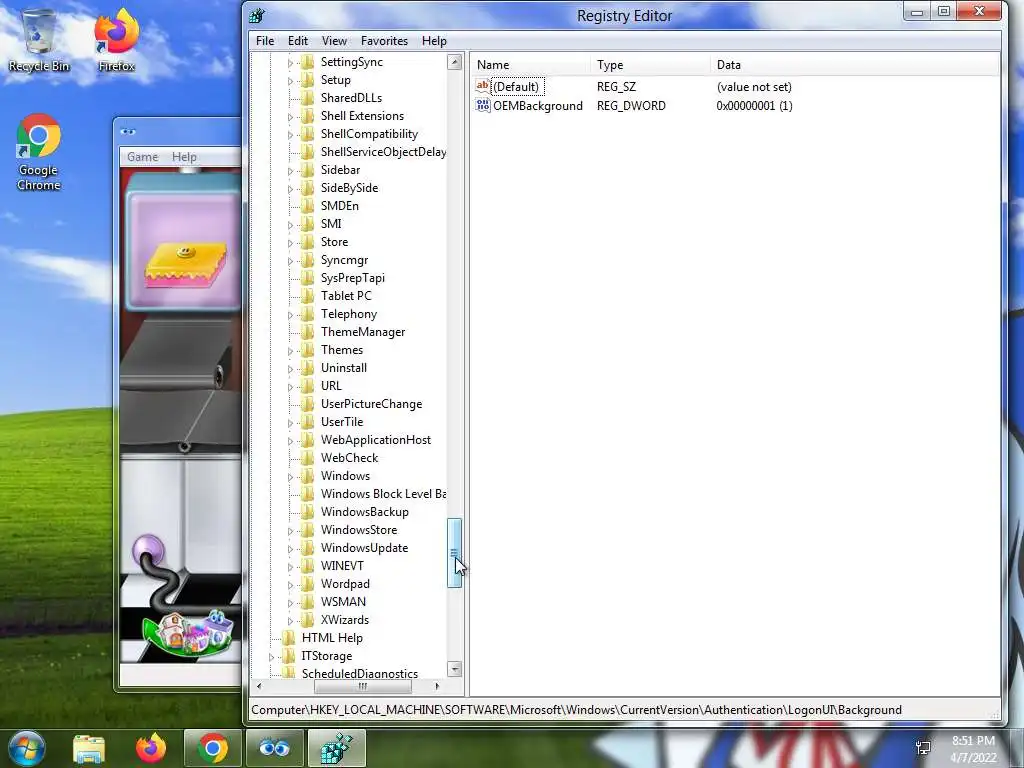Screen dimensions: 1024x768
Task: Expand the Windows tree node
Action: pyautogui.click(x=290, y=477)
